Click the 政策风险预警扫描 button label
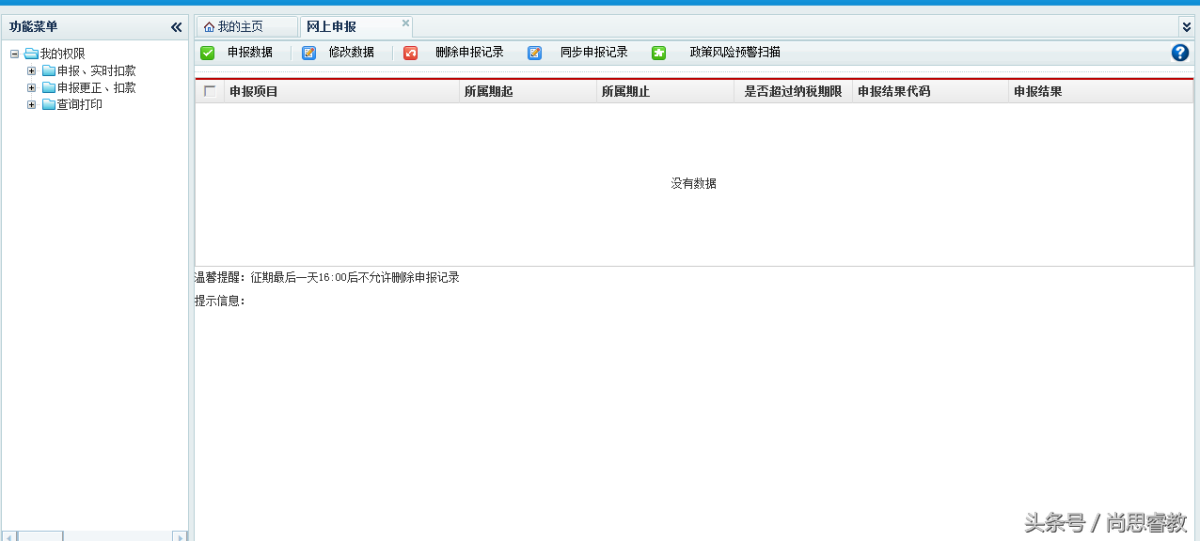 (x=735, y=53)
